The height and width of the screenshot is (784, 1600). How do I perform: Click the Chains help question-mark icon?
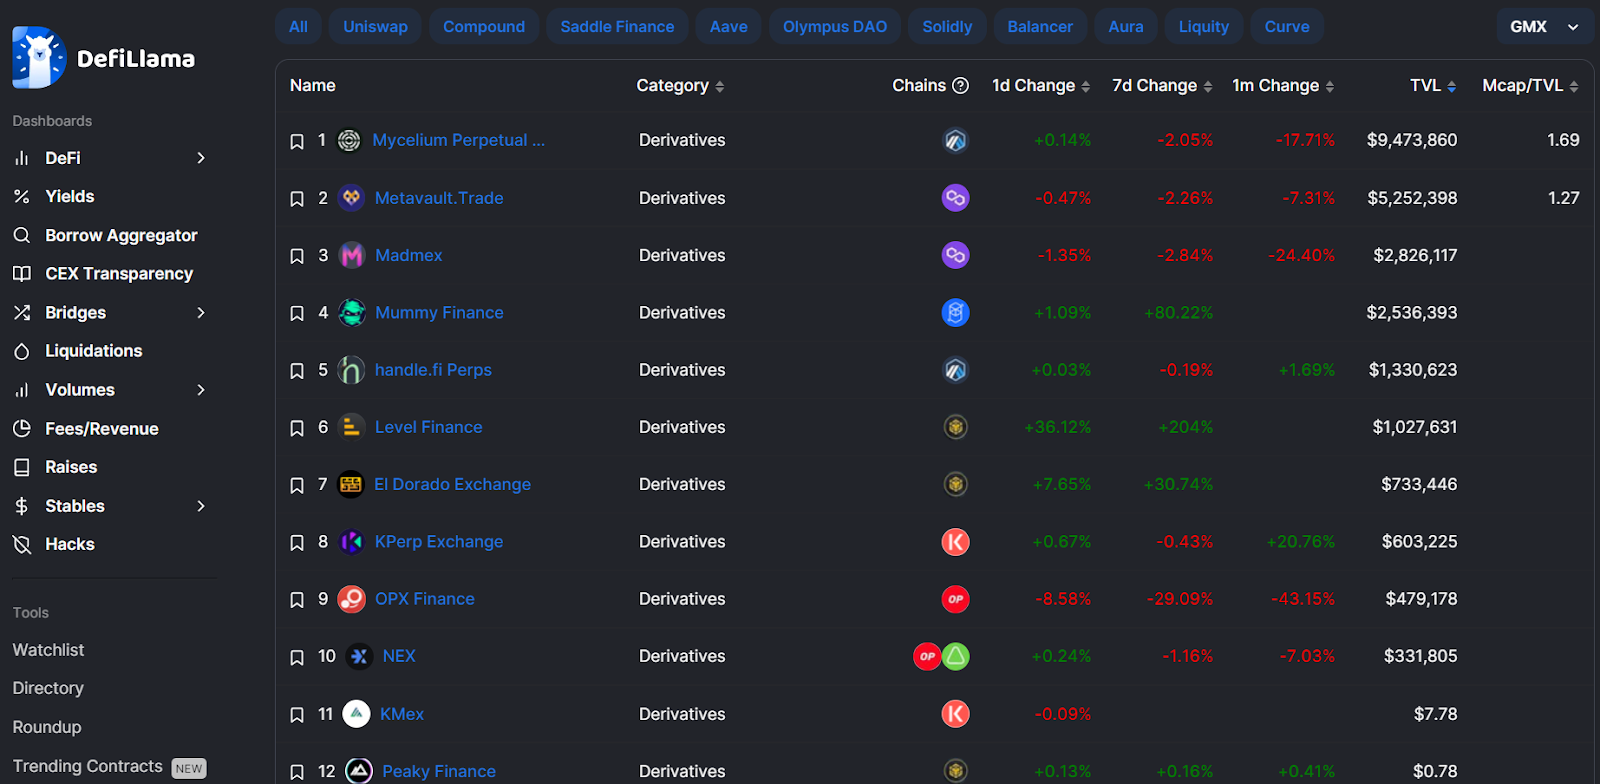pos(961,86)
